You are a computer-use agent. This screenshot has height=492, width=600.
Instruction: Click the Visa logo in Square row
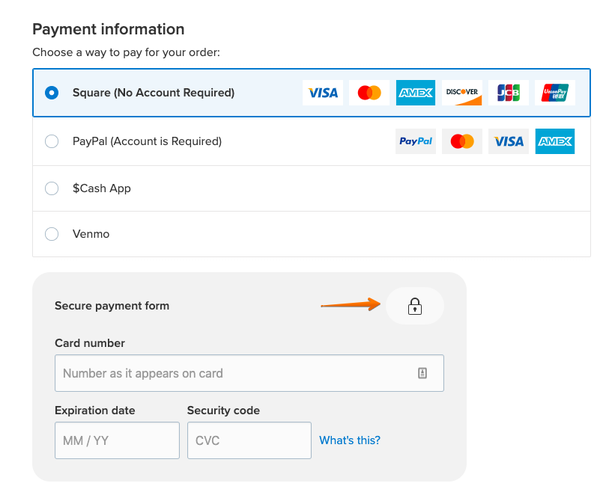click(x=323, y=93)
